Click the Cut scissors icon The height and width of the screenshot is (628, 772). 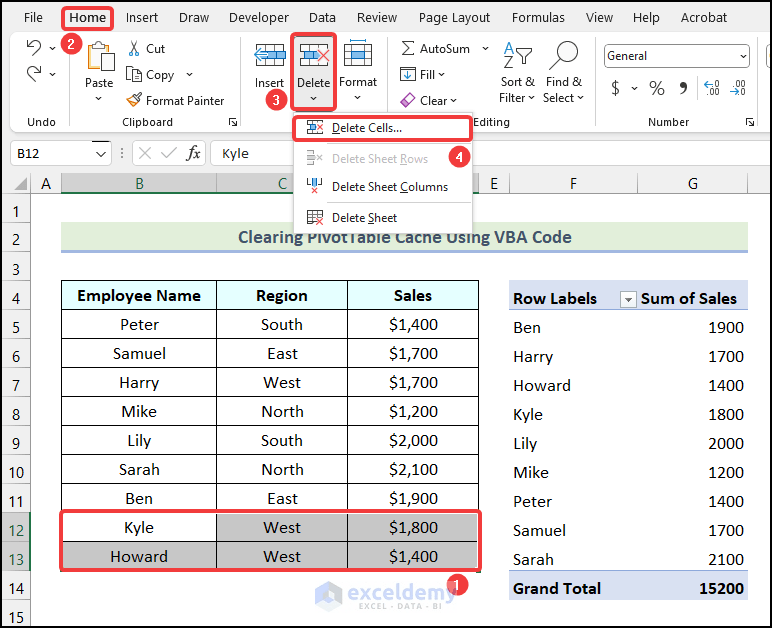[x=134, y=48]
